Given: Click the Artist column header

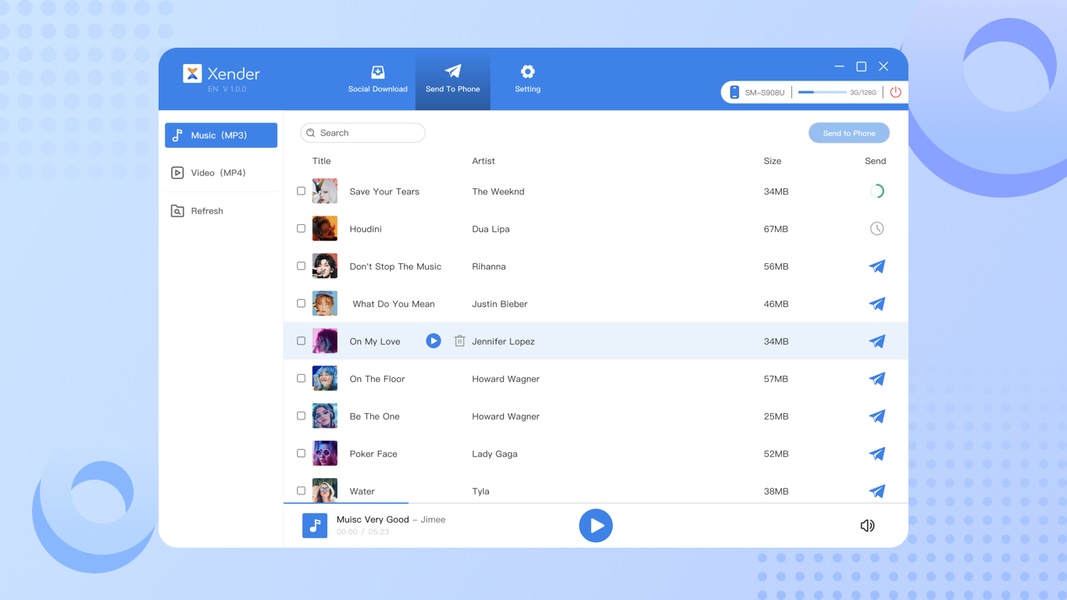Looking at the screenshot, I should [483, 161].
